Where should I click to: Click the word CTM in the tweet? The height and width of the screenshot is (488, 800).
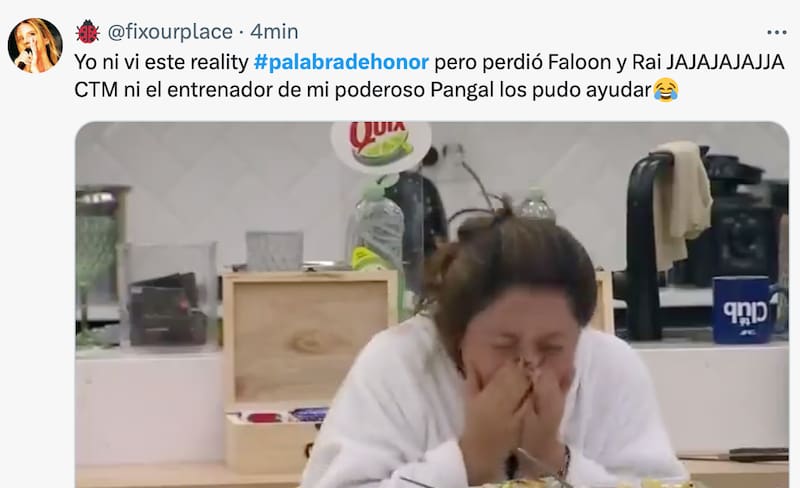(x=96, y=90)
